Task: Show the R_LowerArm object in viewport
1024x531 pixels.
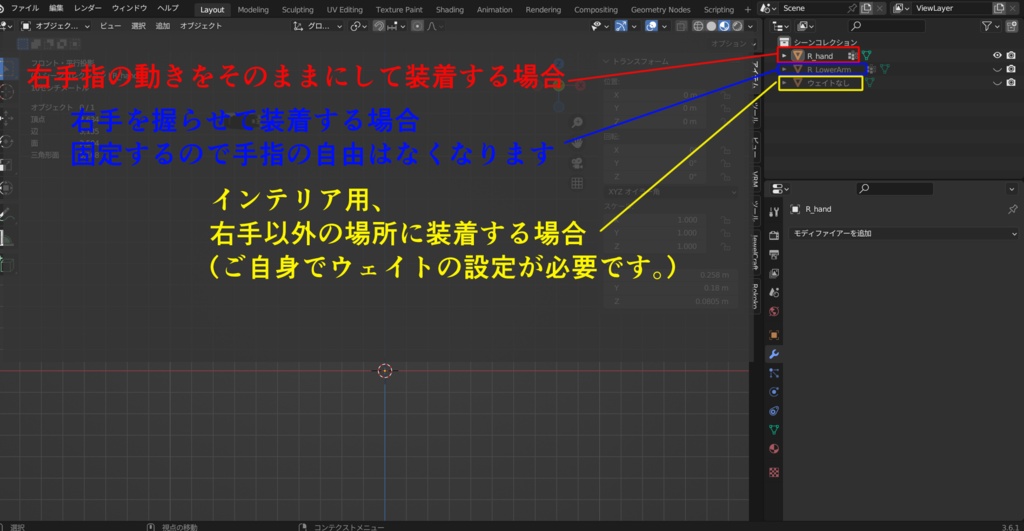Action: pos(997,69)
